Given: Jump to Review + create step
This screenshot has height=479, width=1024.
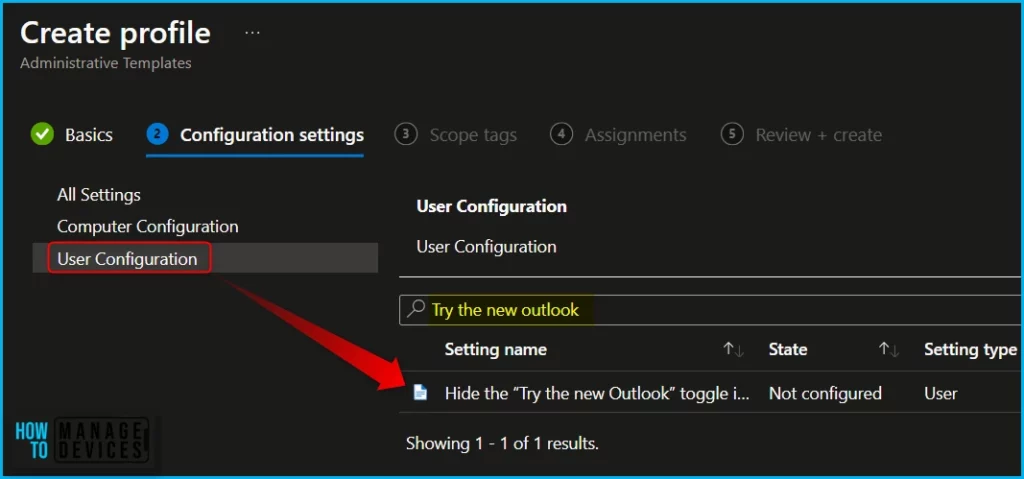Looking at the screenshot, I should [801, 135].
